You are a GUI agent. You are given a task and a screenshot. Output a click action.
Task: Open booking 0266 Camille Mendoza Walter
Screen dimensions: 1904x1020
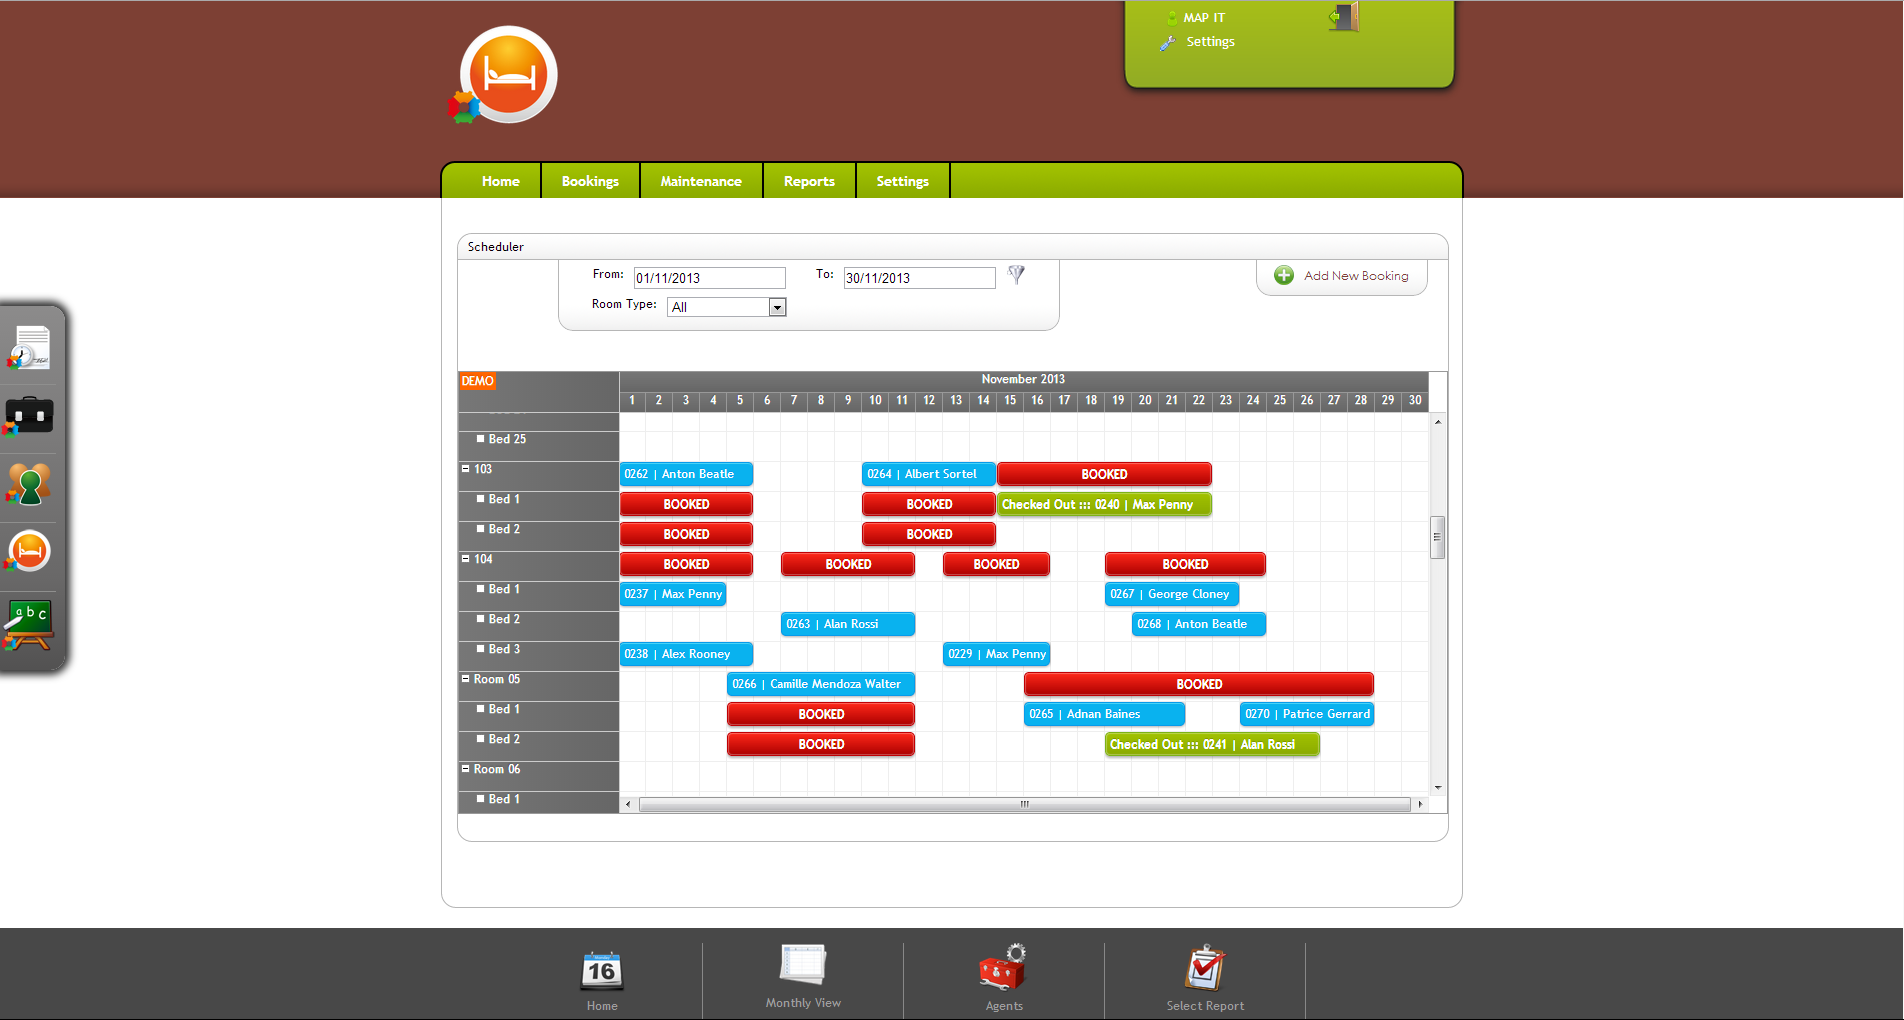pyautogui.click(x=821, y=684)
